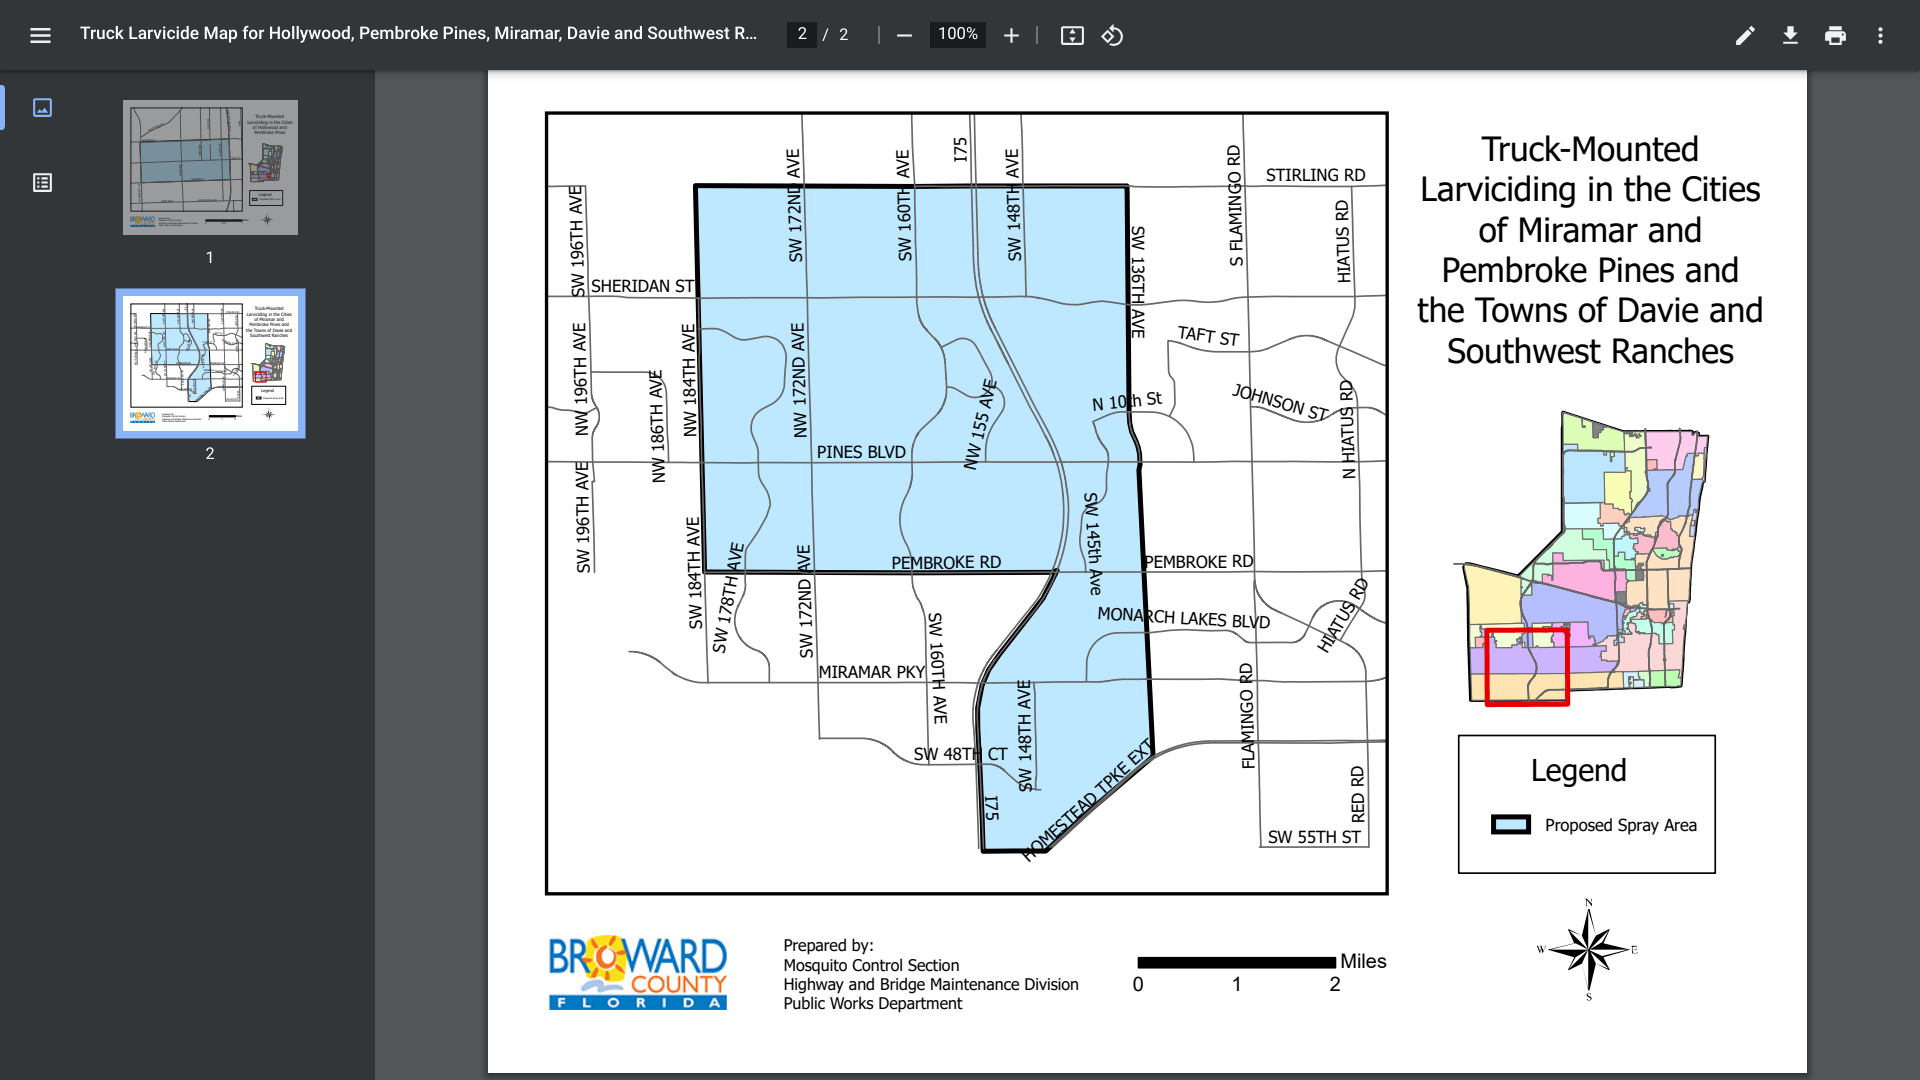Show the page thumbnails view
The height and width of the screenshot is (1080, 1920).
pos(42,108)
